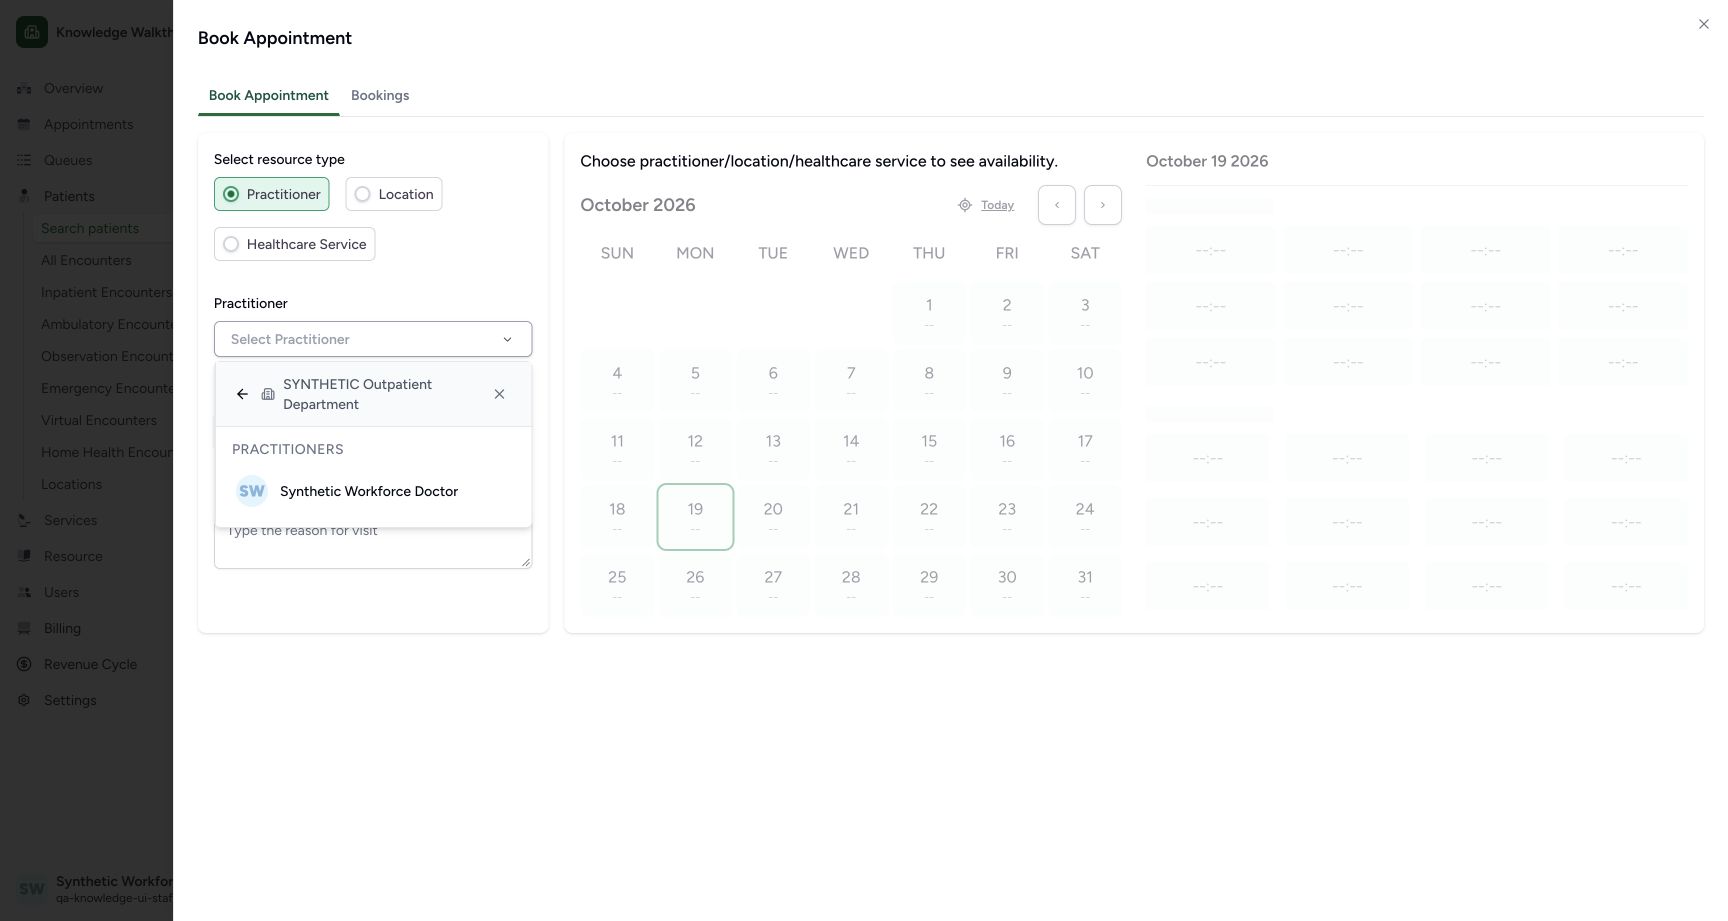
Task: Pick October 19 on the calendar
Action: pos(695,517)
